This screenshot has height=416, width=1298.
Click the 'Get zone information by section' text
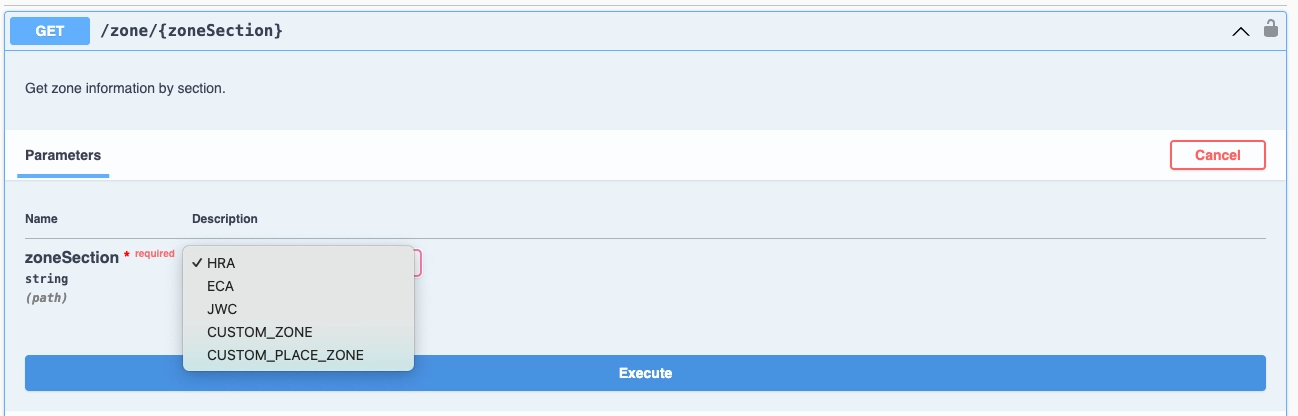point(125,88)
